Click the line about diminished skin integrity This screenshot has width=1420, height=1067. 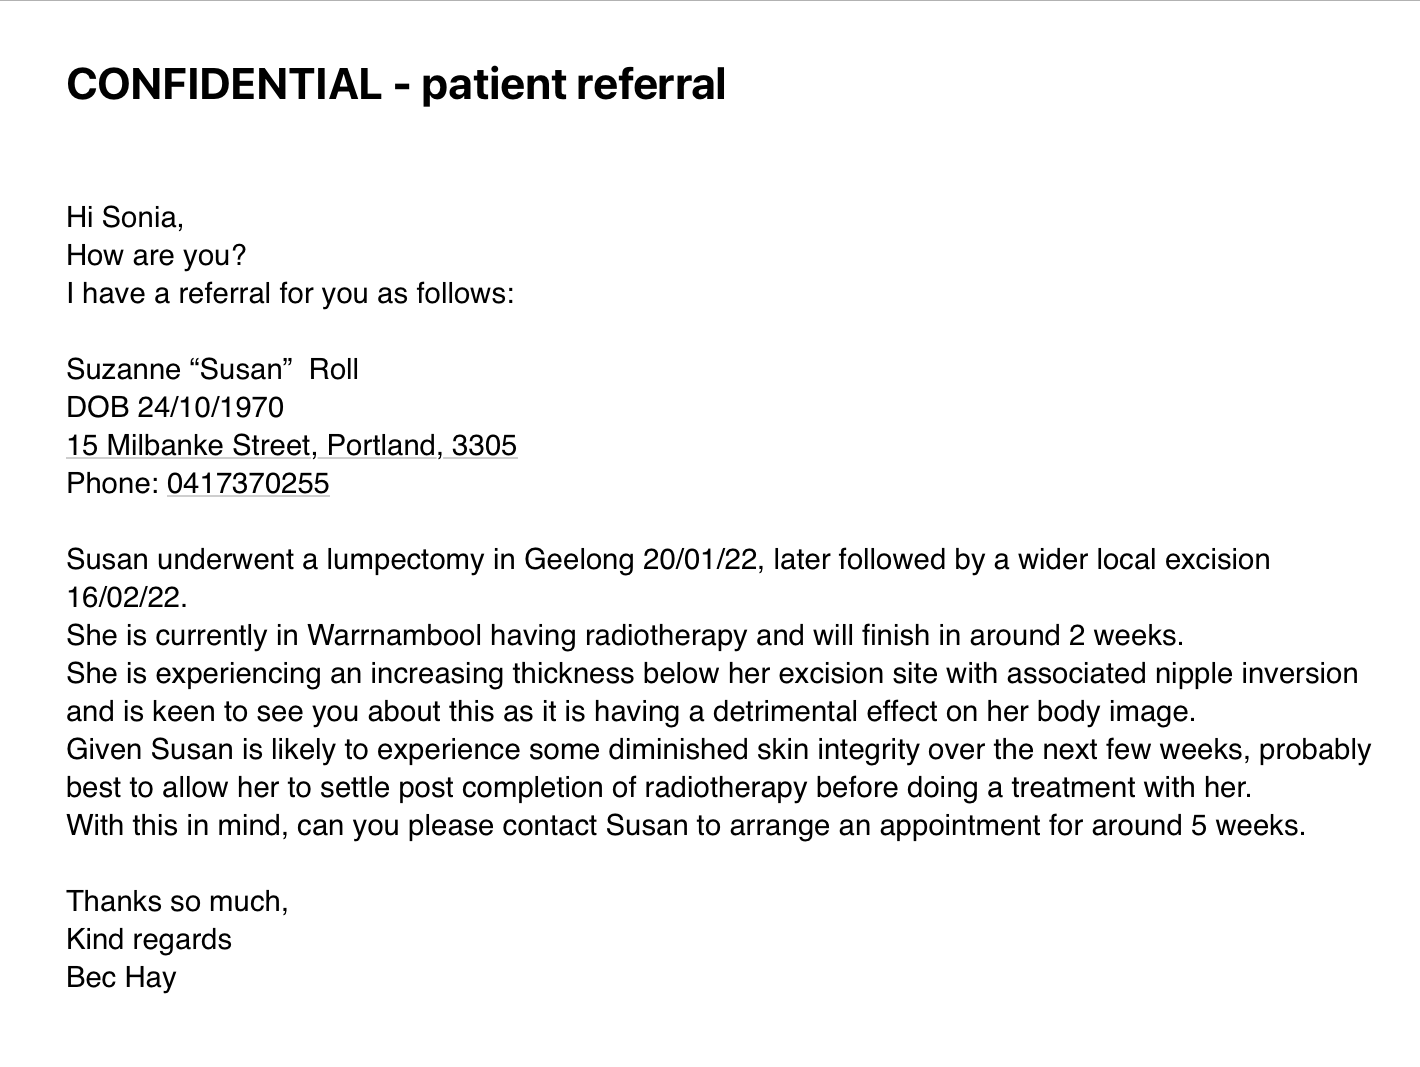point(718,749)
